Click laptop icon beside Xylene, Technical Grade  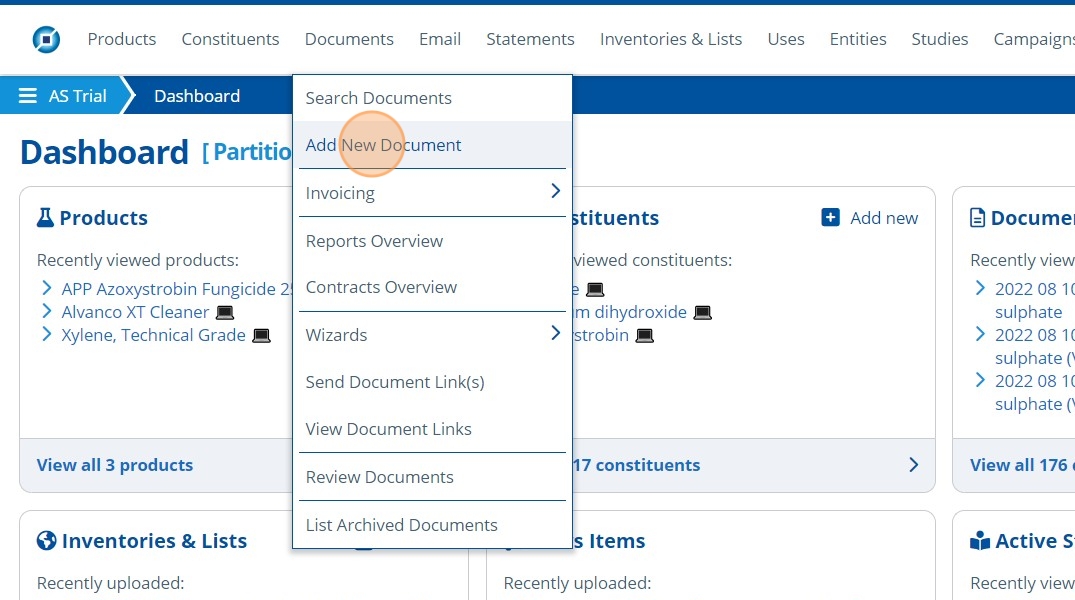coord(261,335)
